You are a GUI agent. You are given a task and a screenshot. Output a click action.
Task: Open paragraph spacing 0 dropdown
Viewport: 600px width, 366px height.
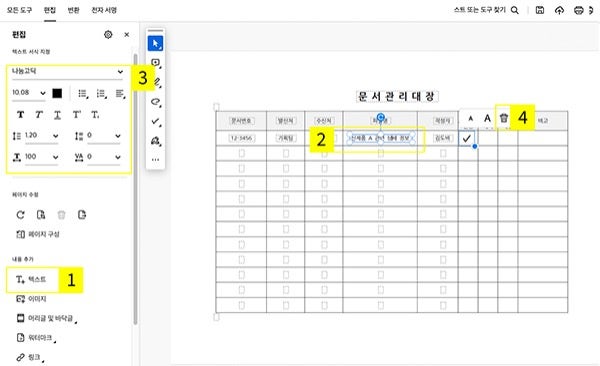104,136
